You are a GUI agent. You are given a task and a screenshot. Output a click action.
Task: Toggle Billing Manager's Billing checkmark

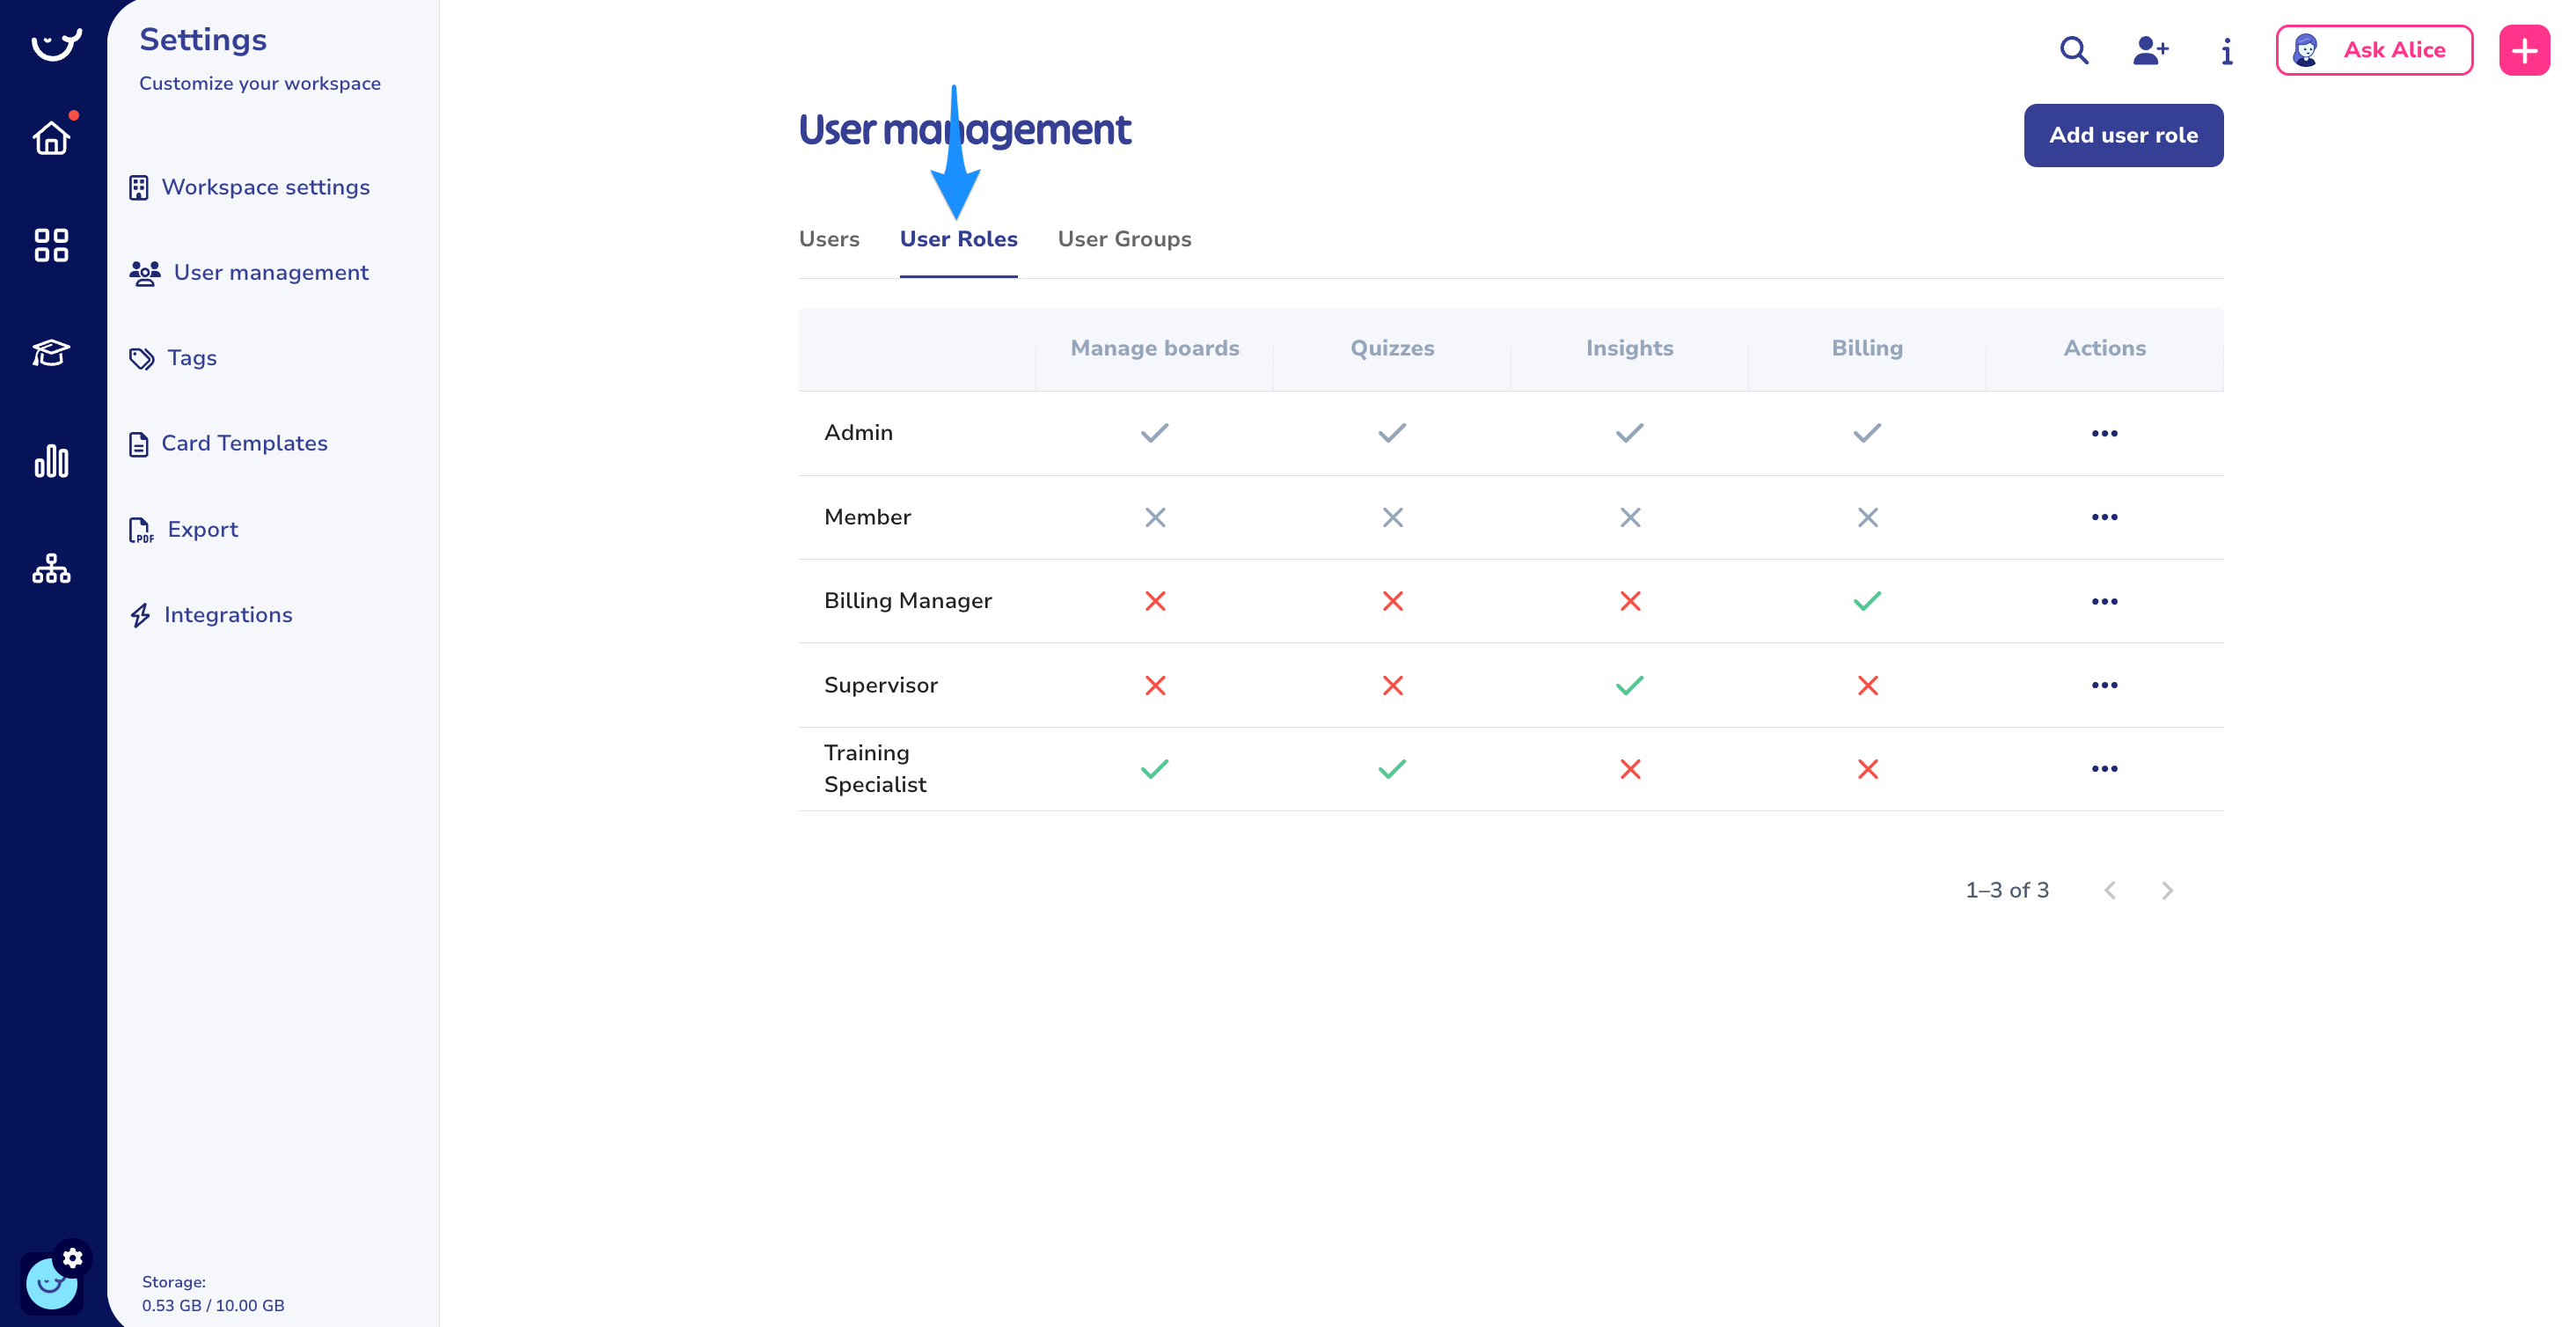point(1867,601)
